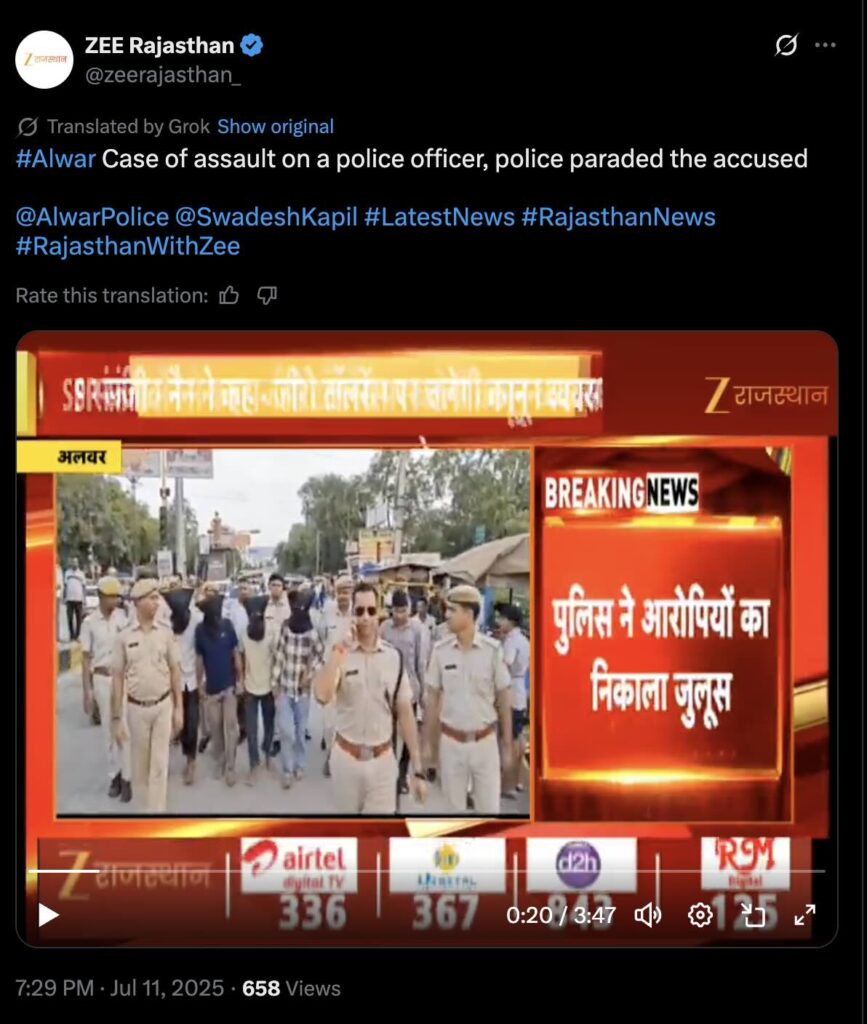This screenshot has width=867, height=1024.
Task: Open #RajasthanWithZee hashtag
Action: pyautogui.click(x=128, y=246)
